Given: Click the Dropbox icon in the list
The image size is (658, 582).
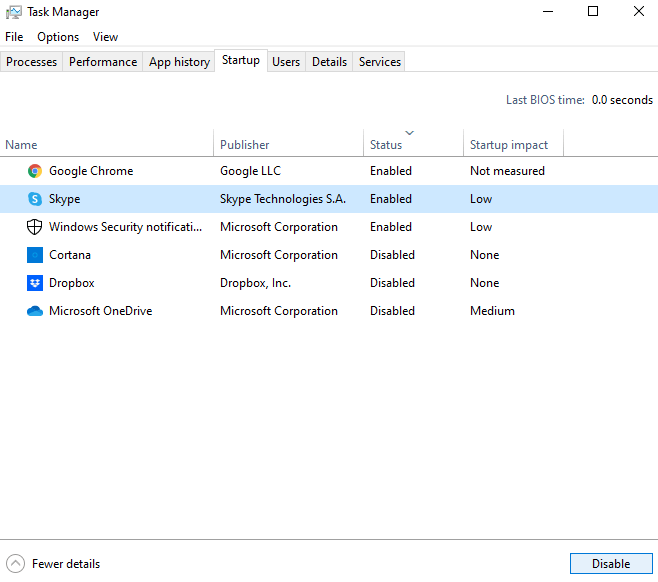Looking at the screenshot, I should (35, 283).
